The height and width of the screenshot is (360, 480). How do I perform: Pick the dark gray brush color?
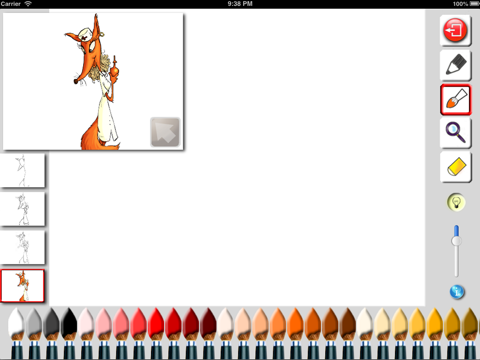point(51,332)
